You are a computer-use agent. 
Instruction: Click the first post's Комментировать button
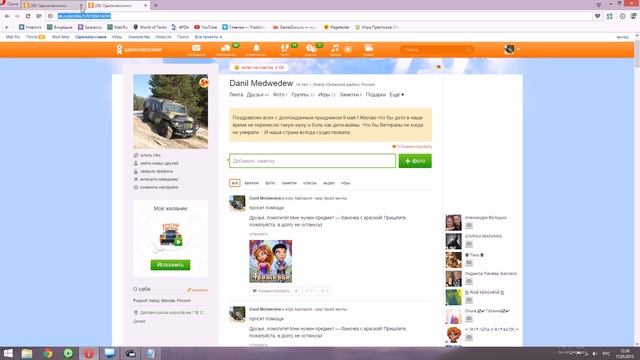pos(271,291)
